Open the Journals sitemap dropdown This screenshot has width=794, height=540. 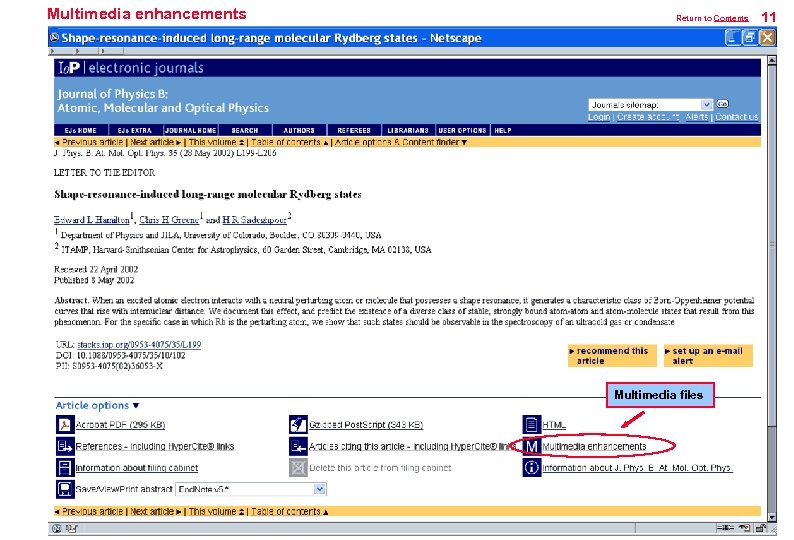tap(706, 105)
